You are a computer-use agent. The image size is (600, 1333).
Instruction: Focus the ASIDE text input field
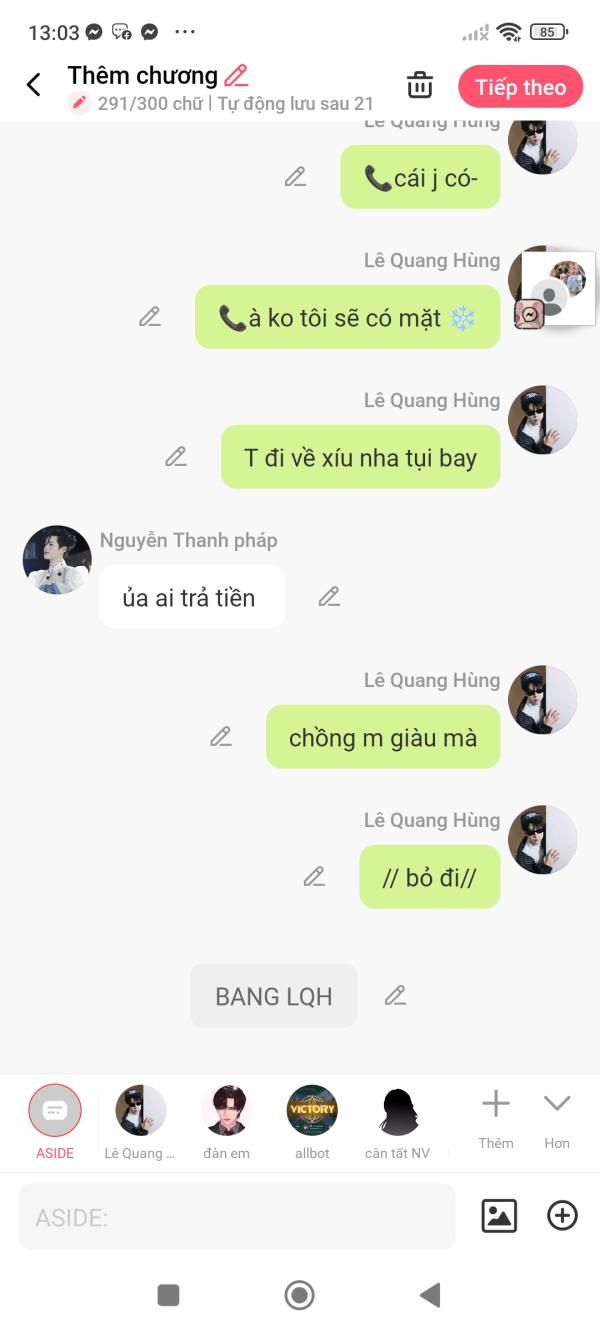[x=237, y=1217]
